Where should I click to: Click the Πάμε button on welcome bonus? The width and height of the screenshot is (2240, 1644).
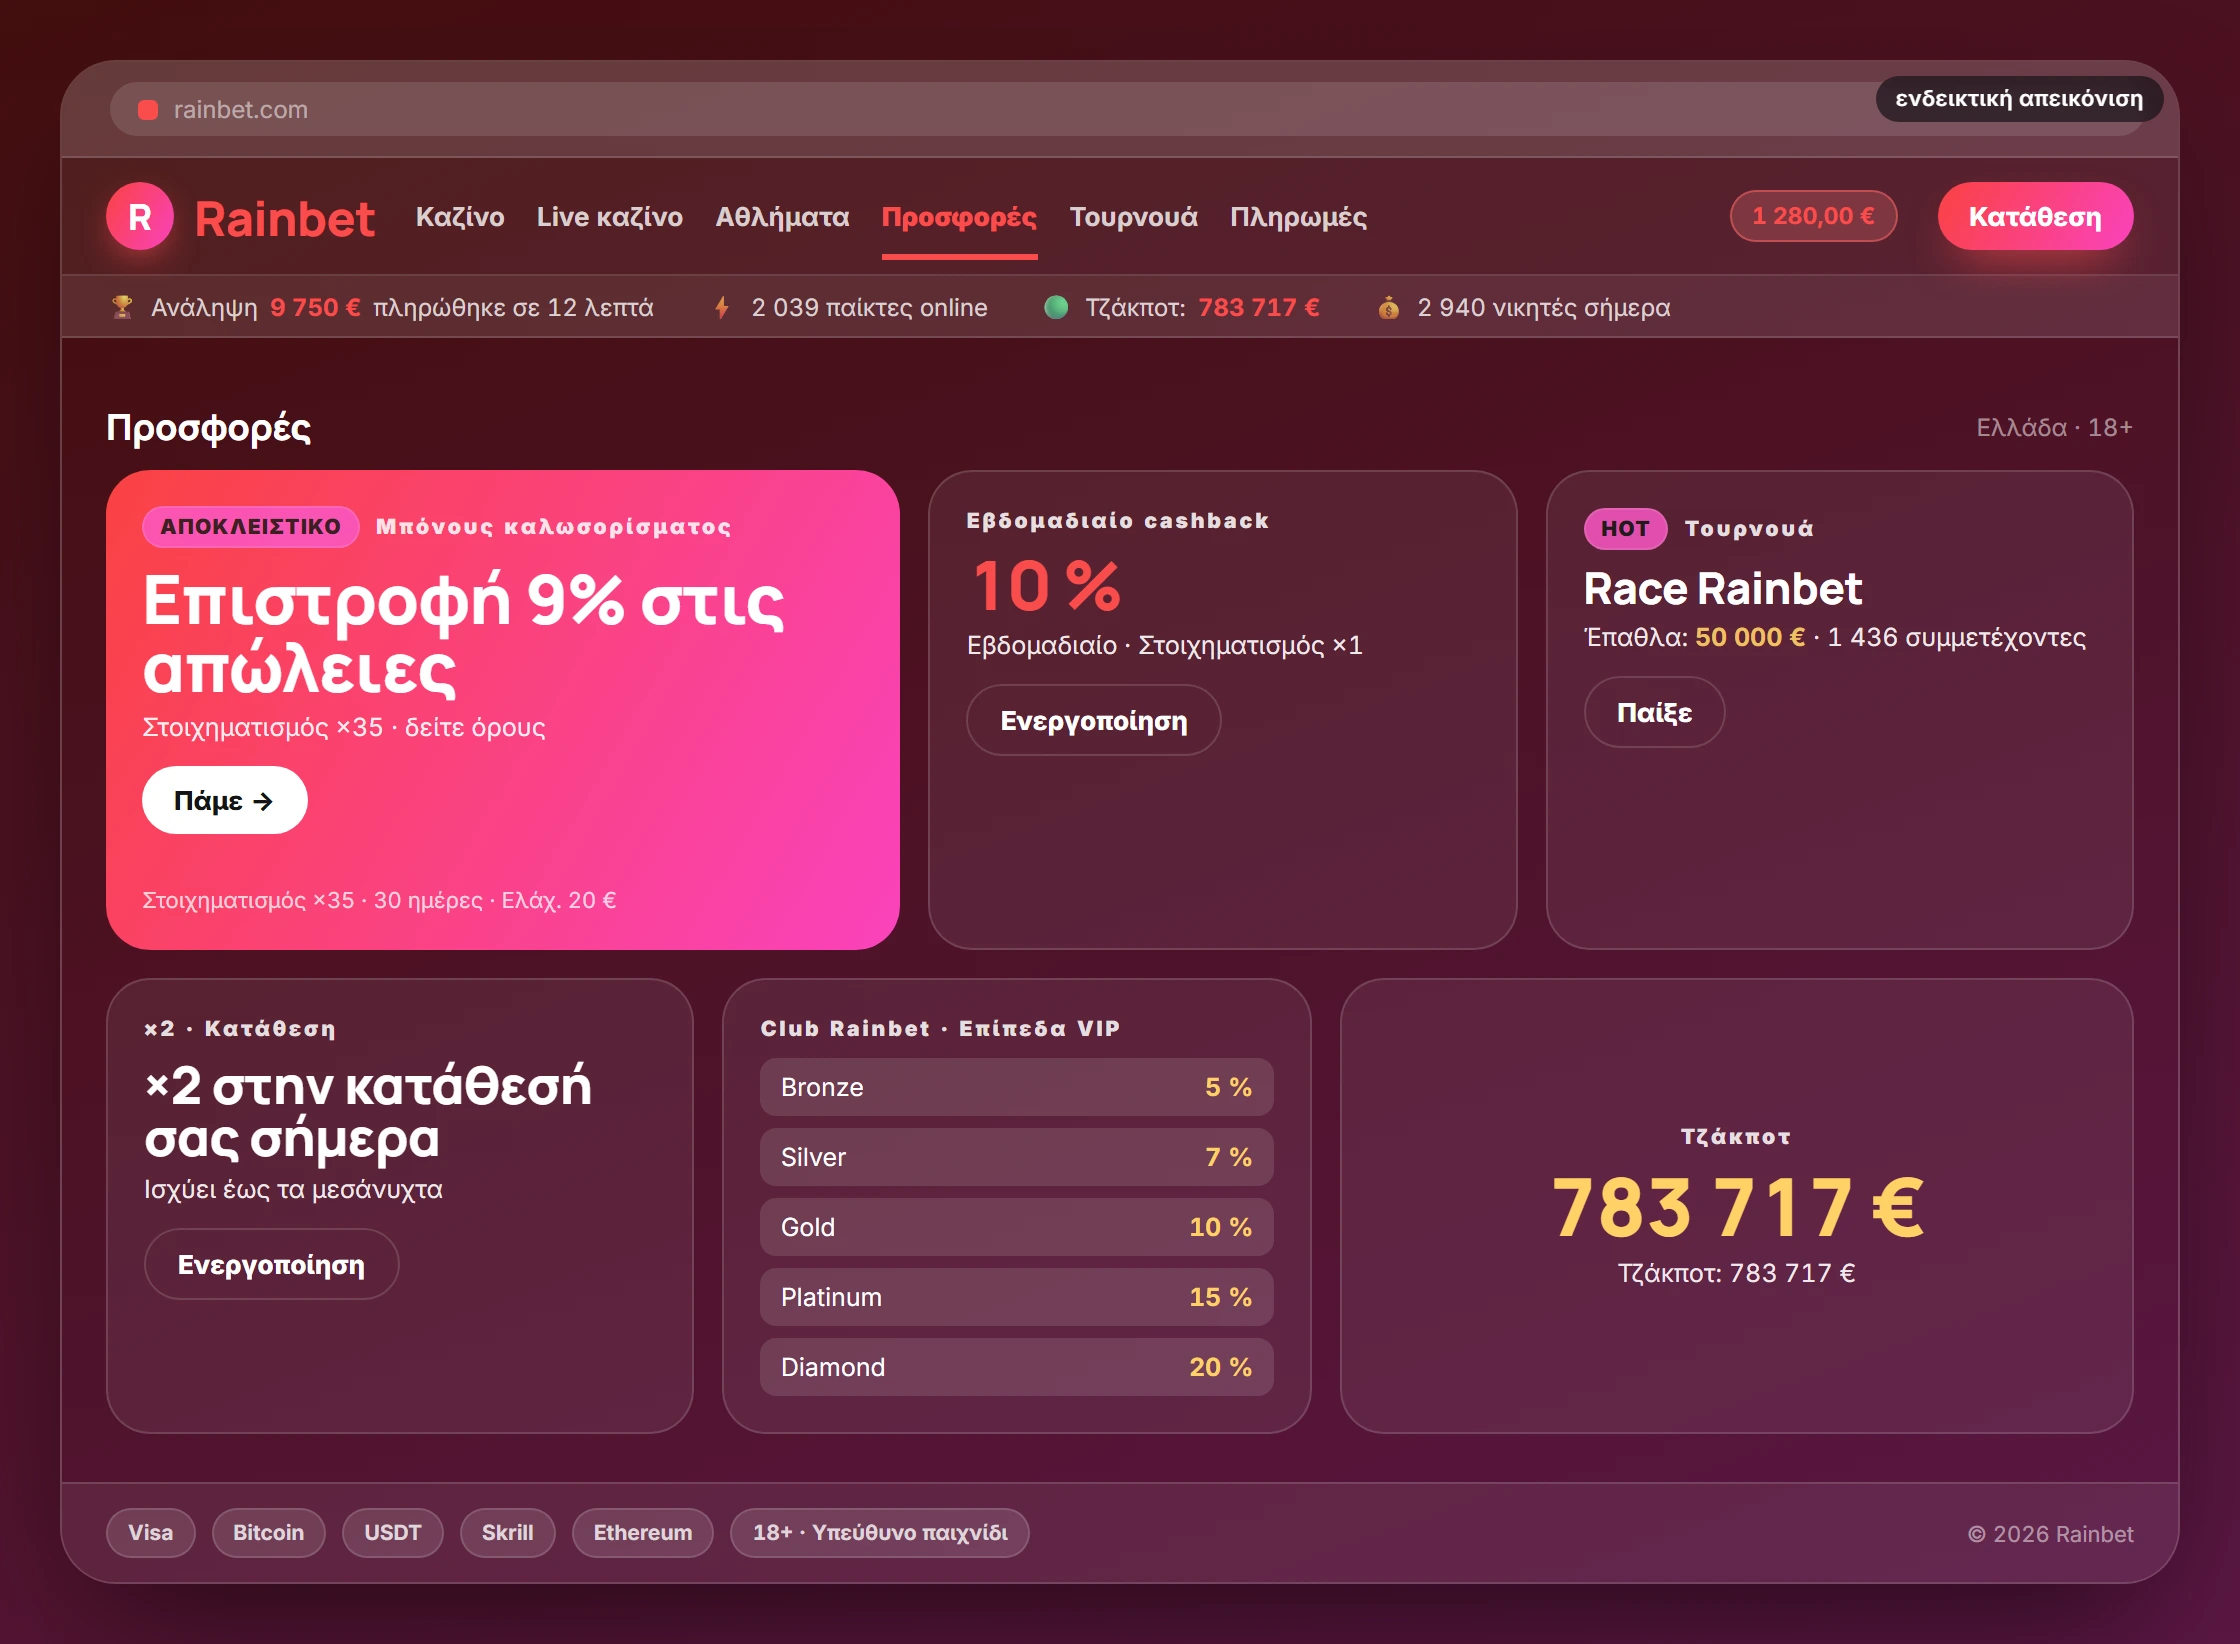(x=224, y=800)
